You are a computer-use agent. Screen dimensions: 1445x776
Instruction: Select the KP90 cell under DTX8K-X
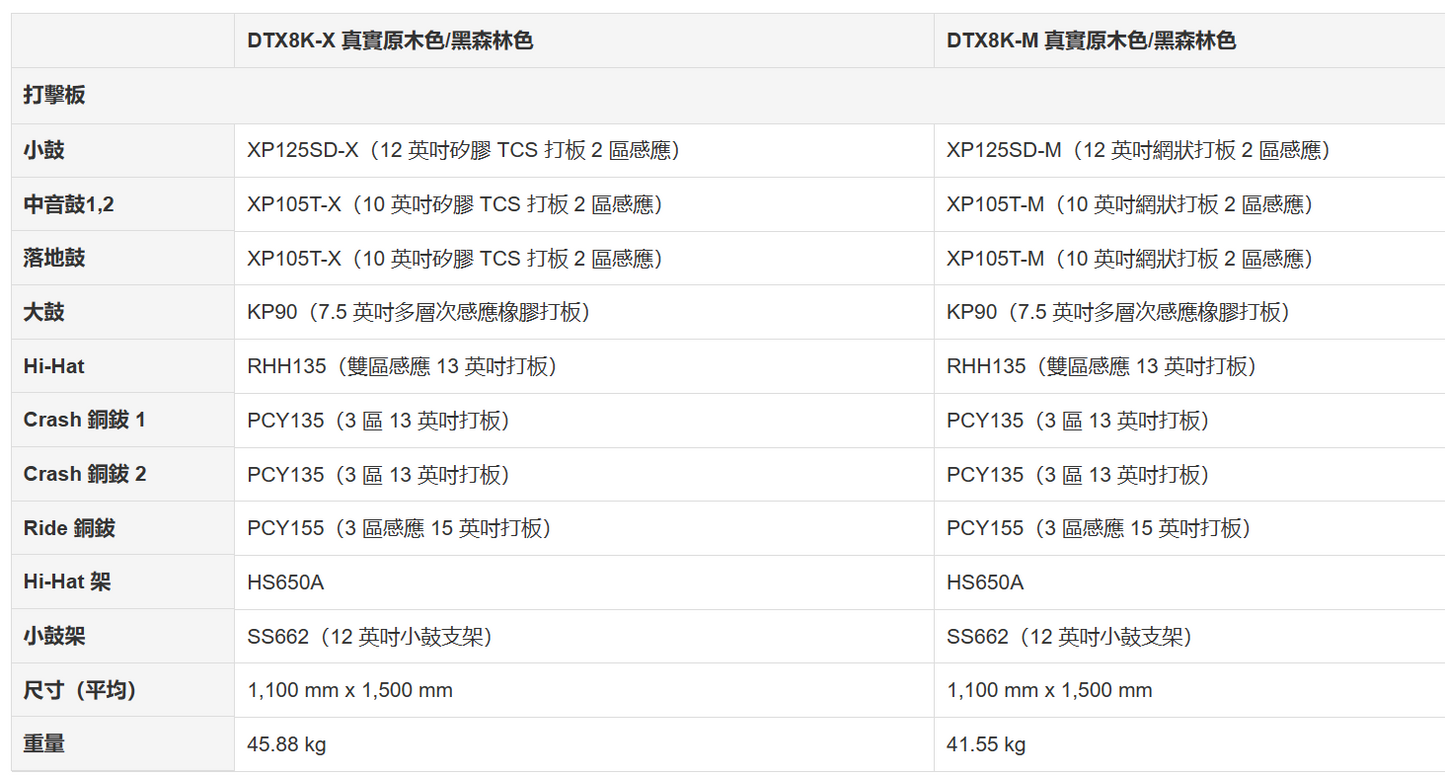pos(419,312)
